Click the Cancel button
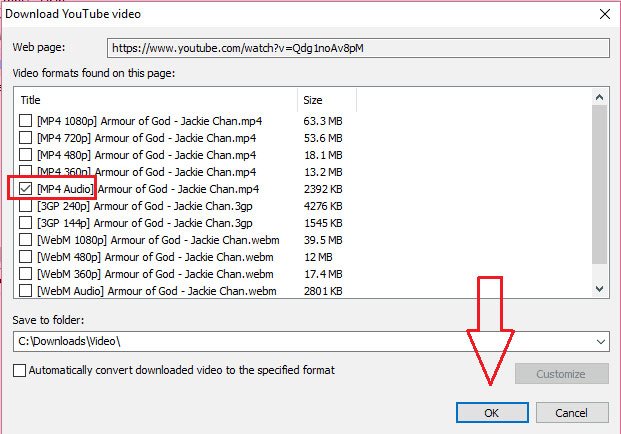 [572, 413]
